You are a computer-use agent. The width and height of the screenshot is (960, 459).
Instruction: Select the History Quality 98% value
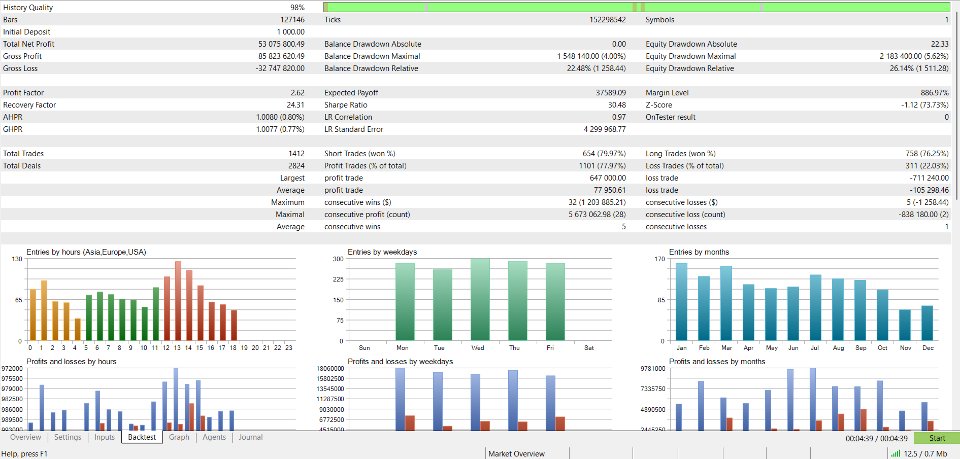(297, 7)
